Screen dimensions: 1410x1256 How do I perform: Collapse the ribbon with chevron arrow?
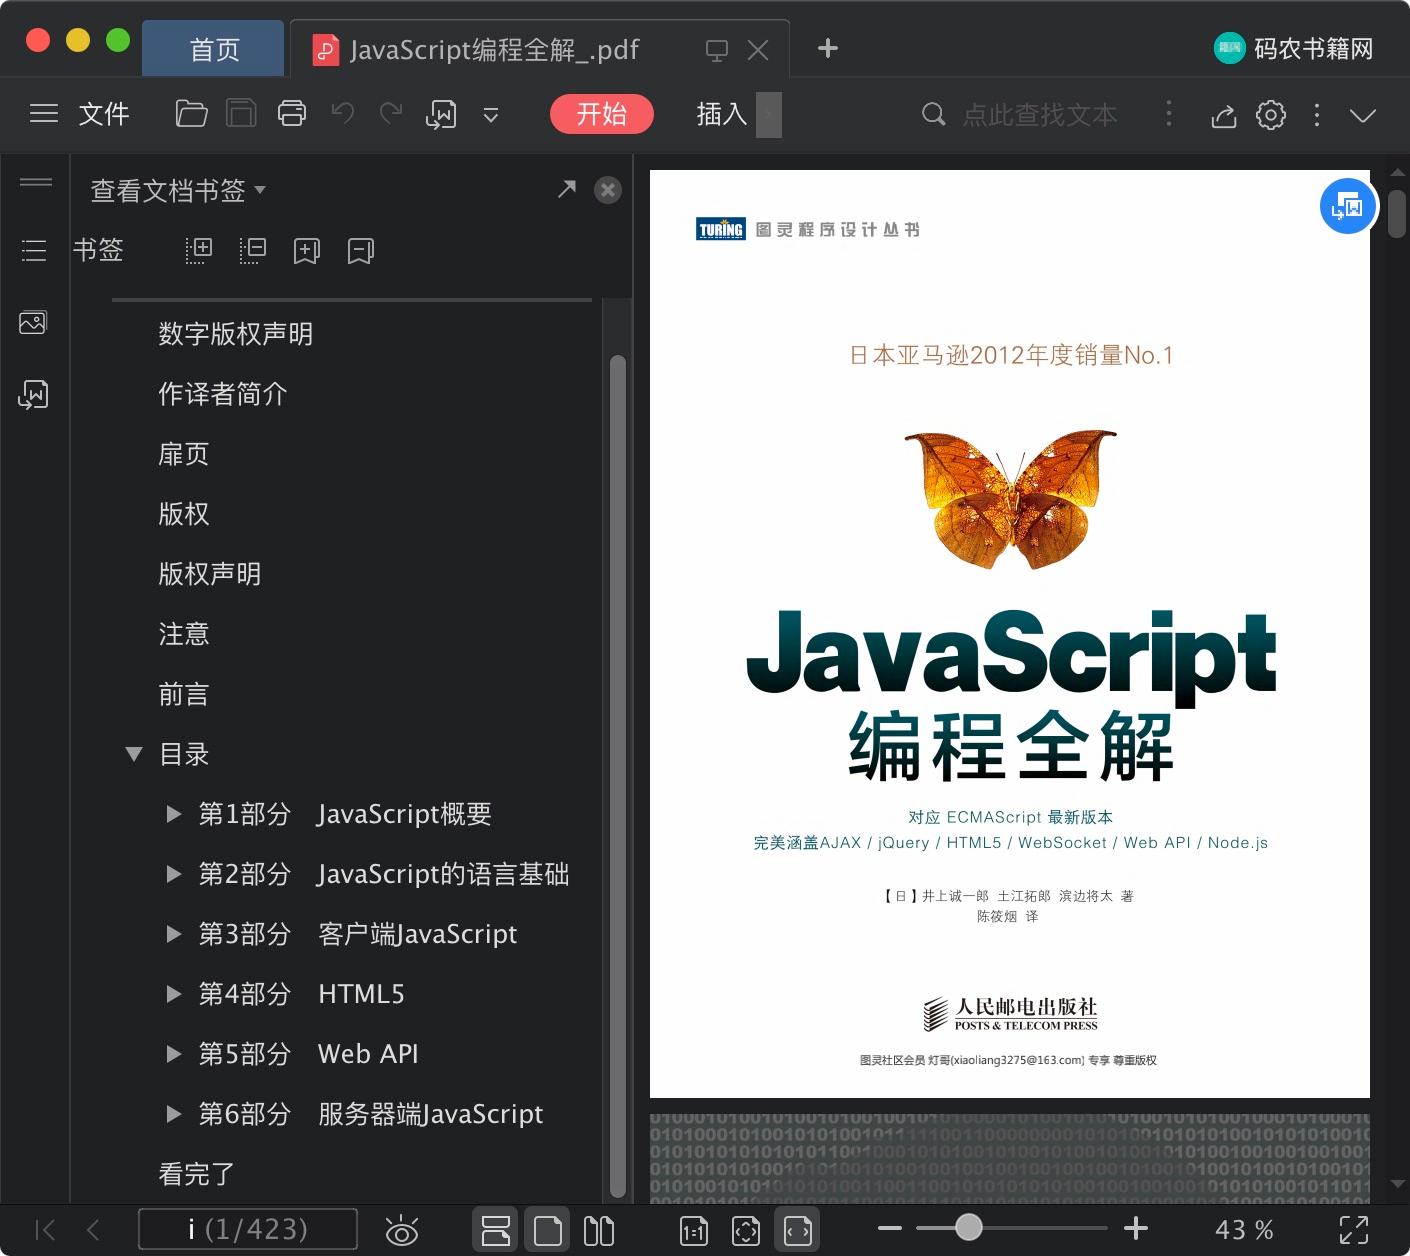coord(1363,115)
